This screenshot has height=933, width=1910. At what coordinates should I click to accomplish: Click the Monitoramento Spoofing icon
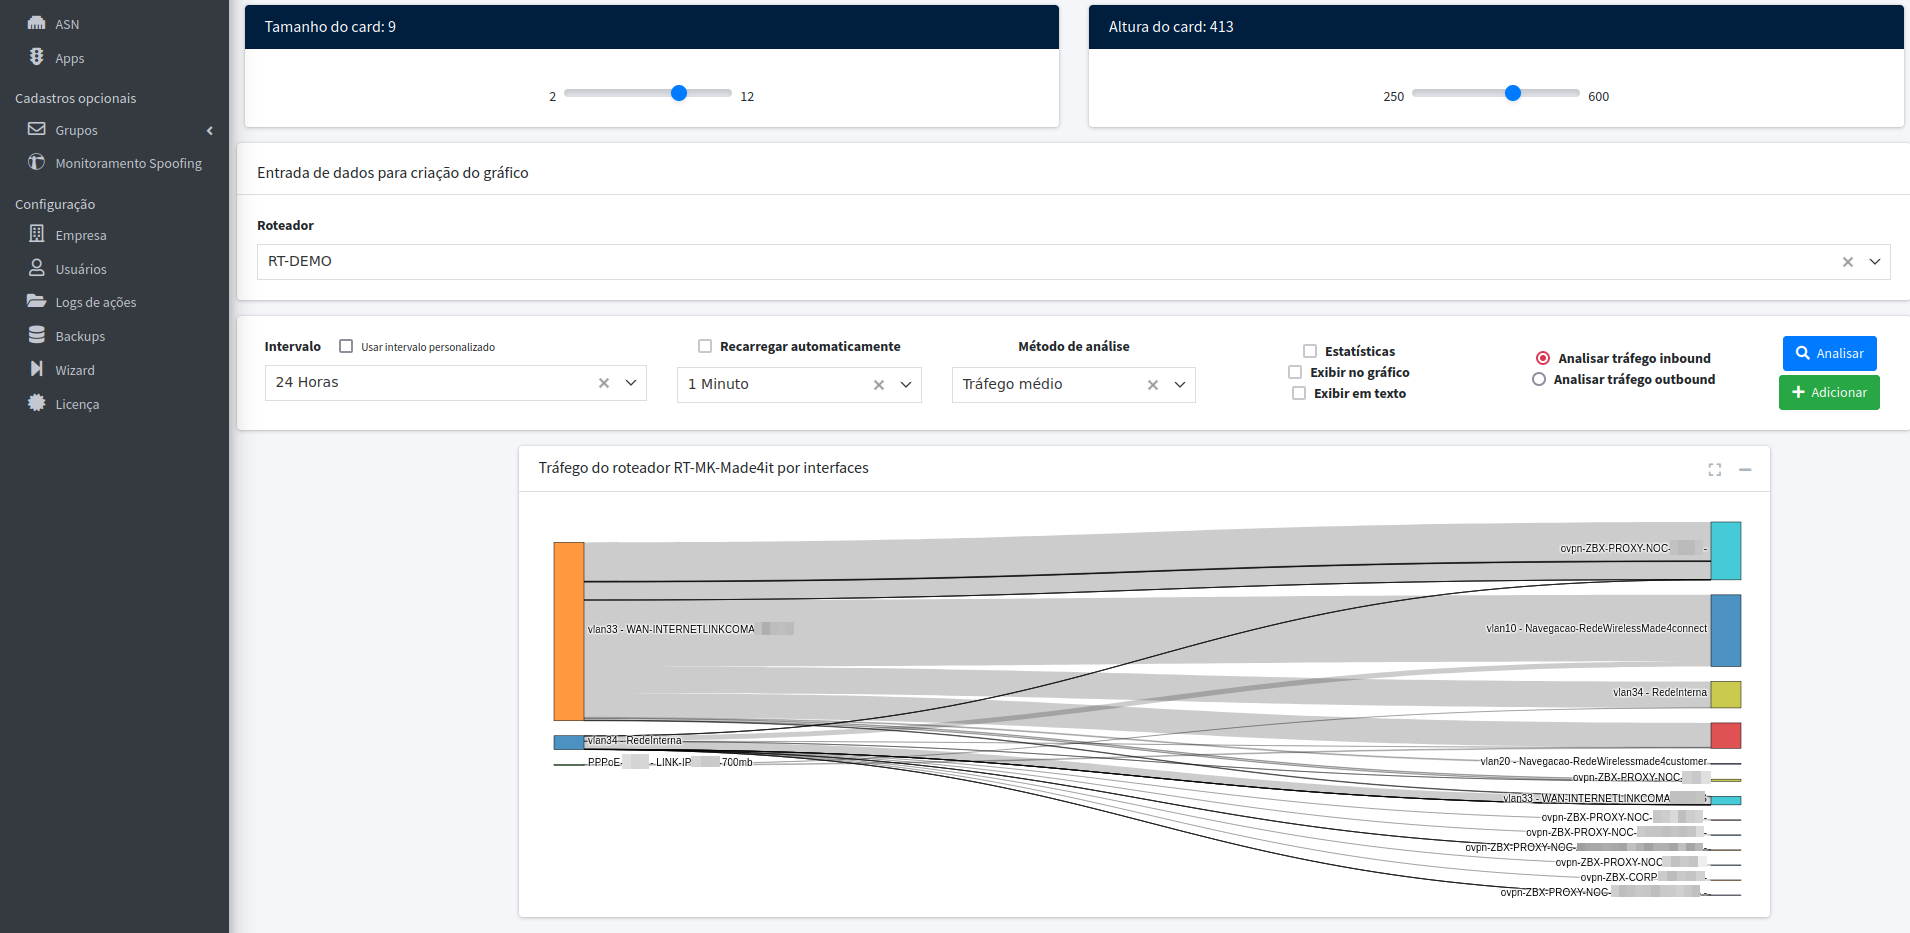click(37, 162)
